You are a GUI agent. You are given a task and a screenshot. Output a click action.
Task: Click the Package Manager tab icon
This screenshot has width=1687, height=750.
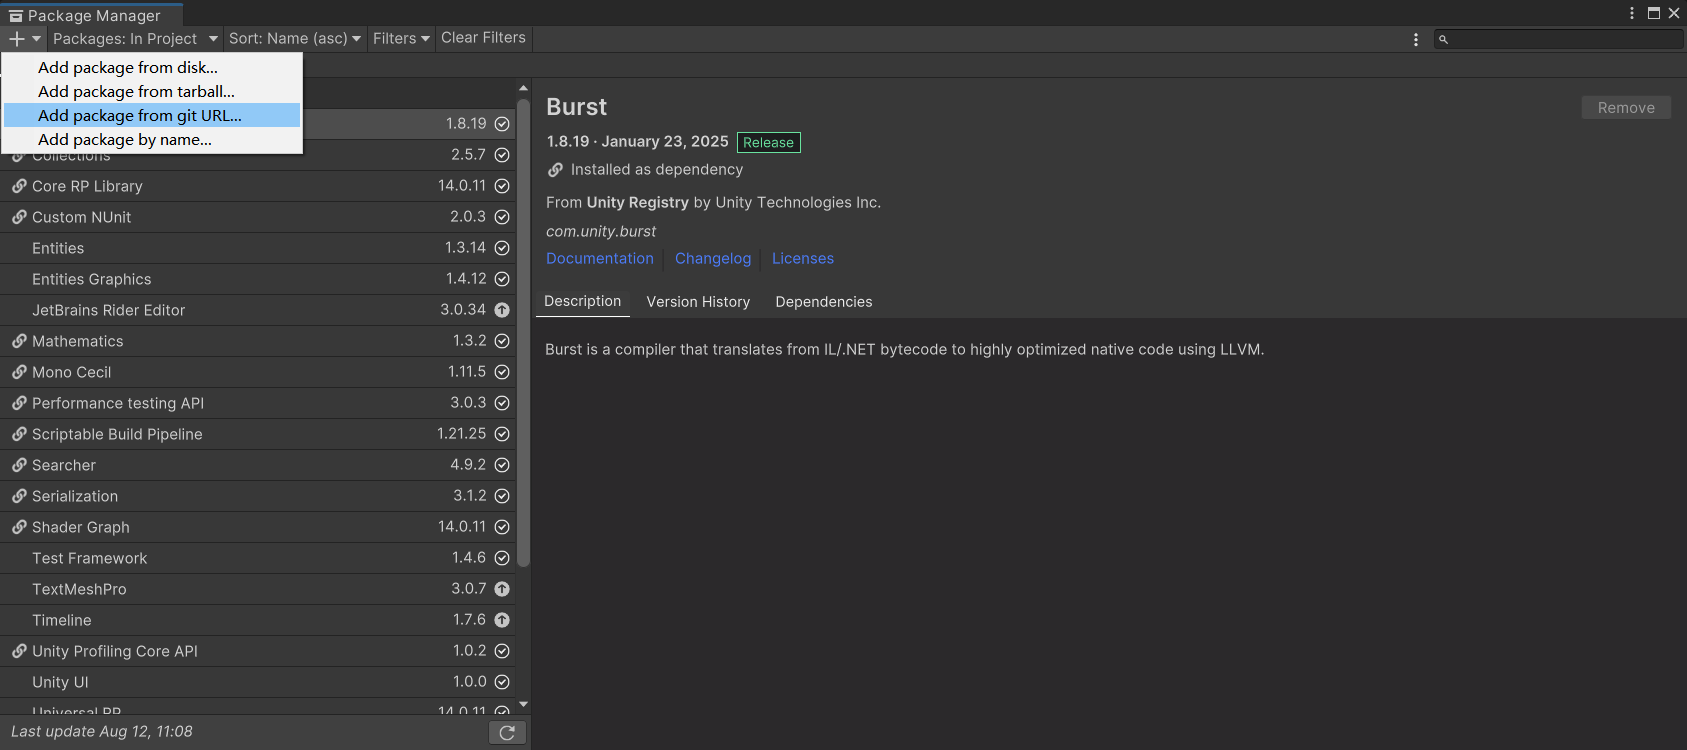pyautogui.click(x=16, y=16)
